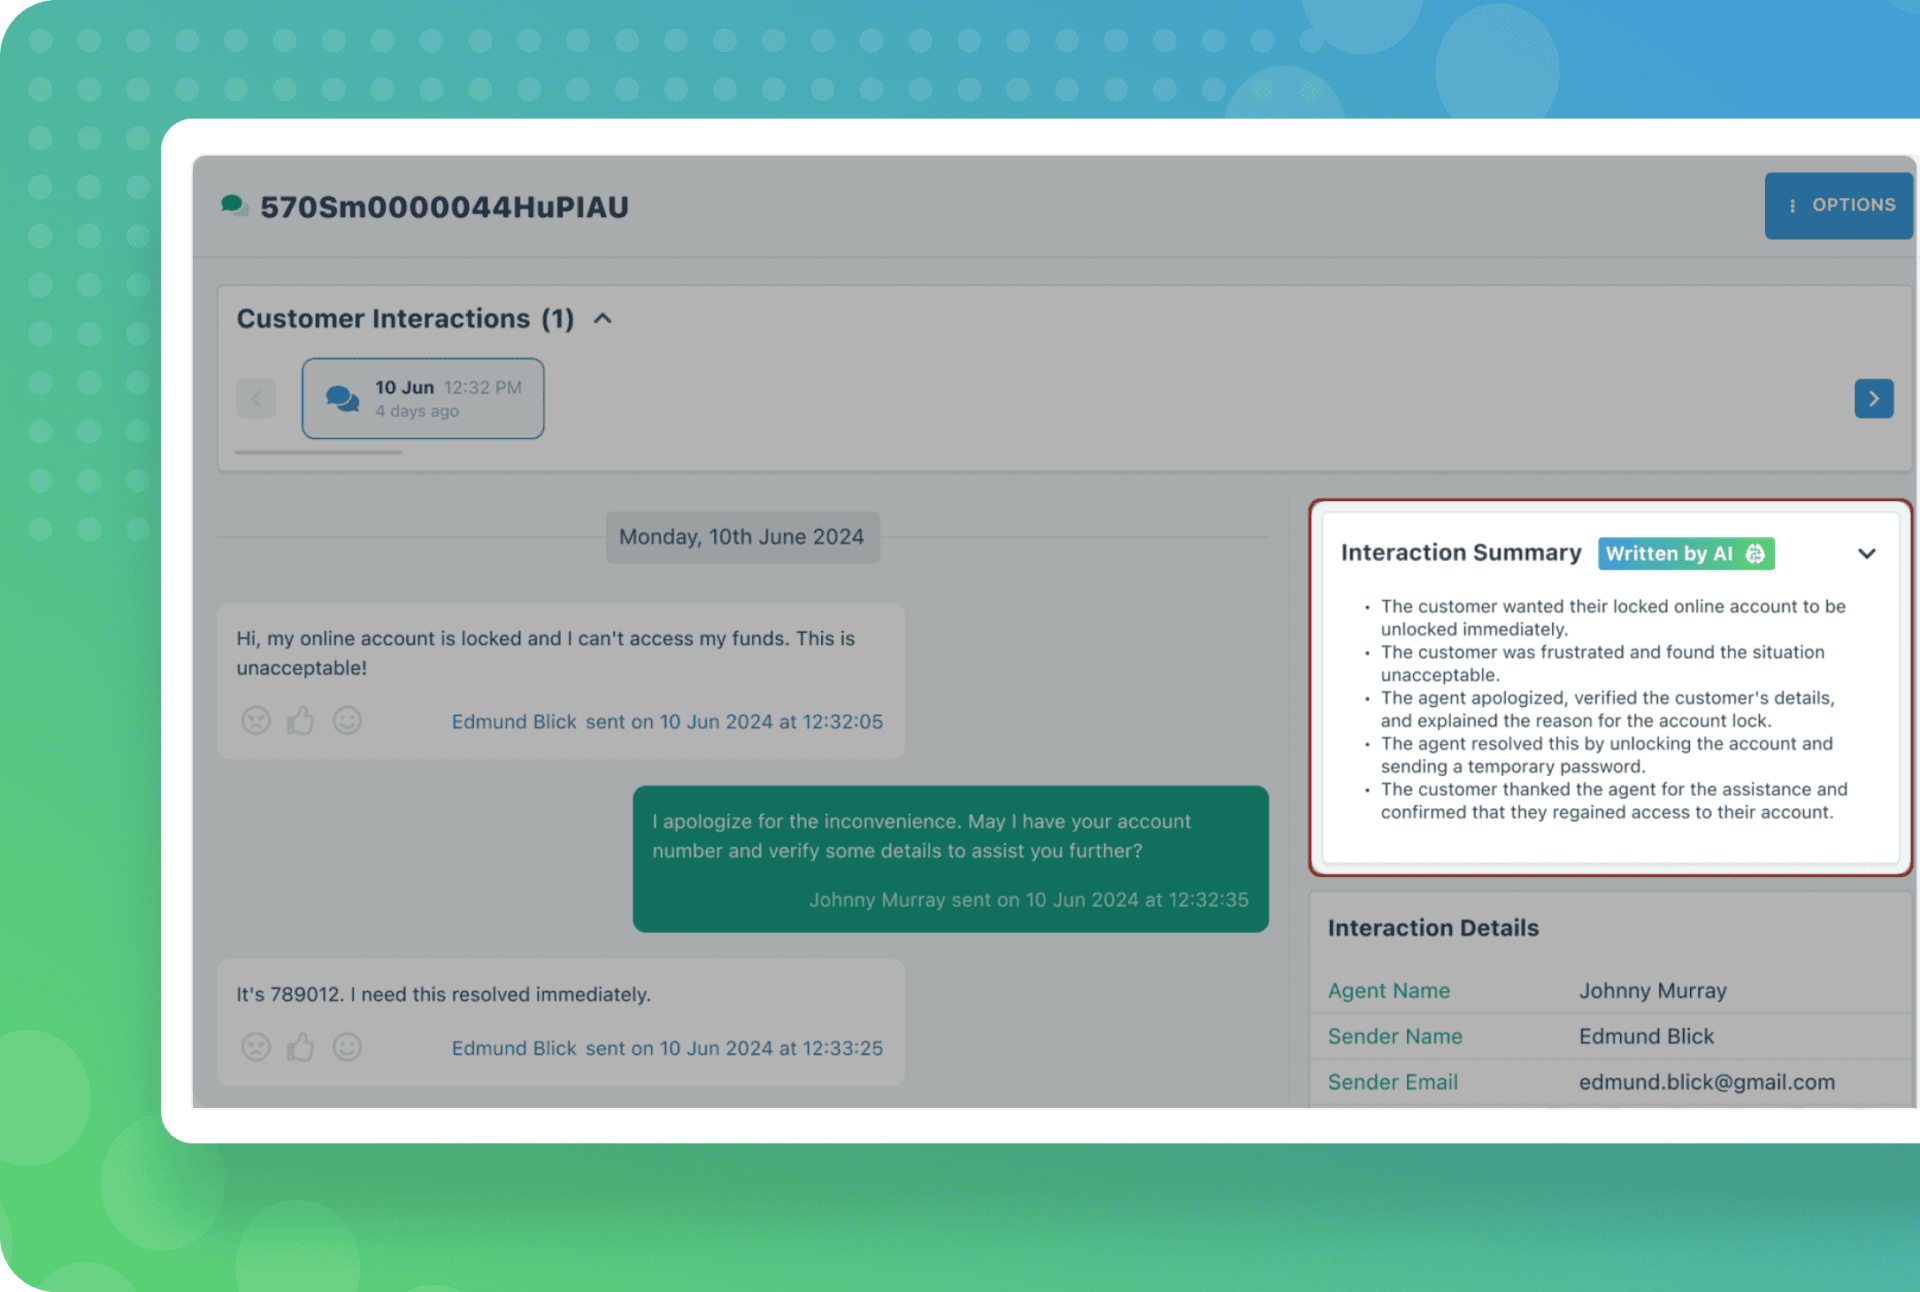Click the scroll indicator under the interactions carousel
Screen dimensions: 1920x1292
[x=319, y=452]
